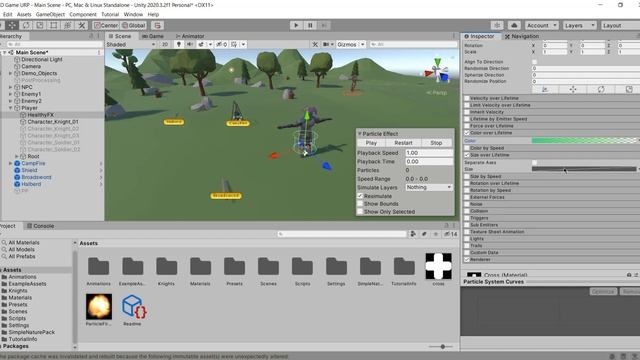The image size is (640, 360).
Task: Open the Layout dropdown
Action: click(x=620, y=25)
